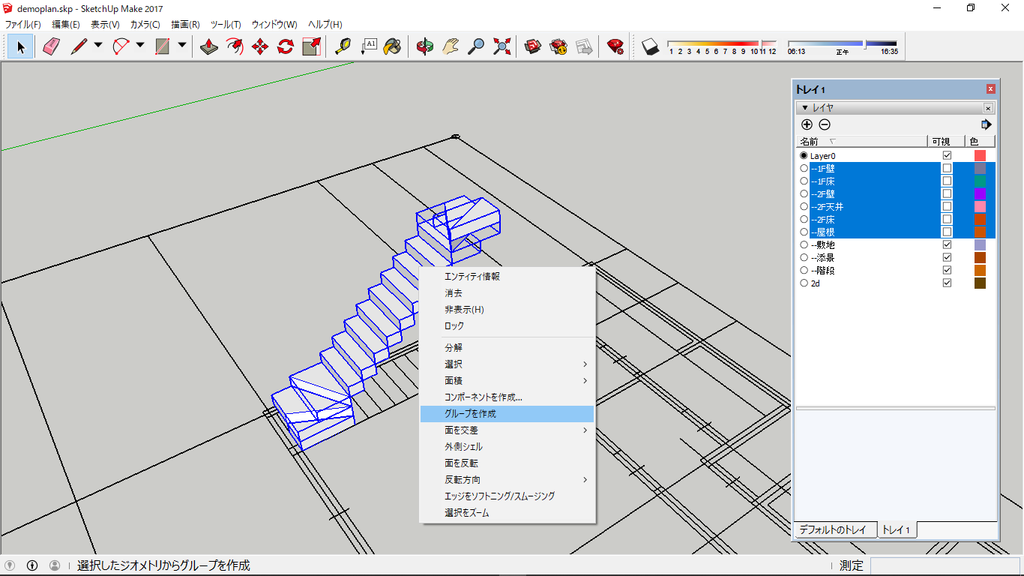Image resolution: width=1024 pixels, height=576 pixels.
Task: Click the Zoom Extents tool
Action: click(x=502, y=46)
